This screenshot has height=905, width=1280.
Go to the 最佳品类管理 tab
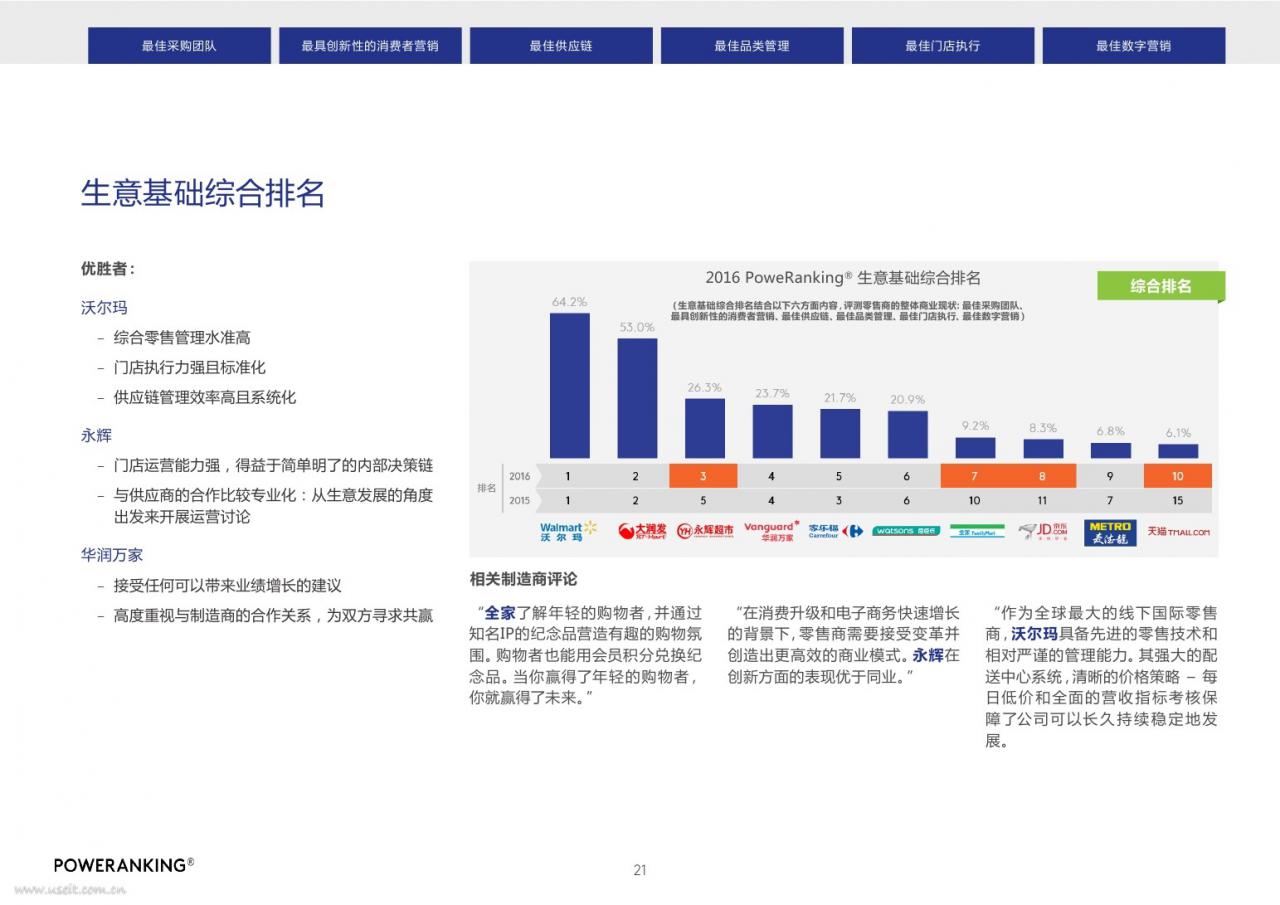click(x=752, y=46)
